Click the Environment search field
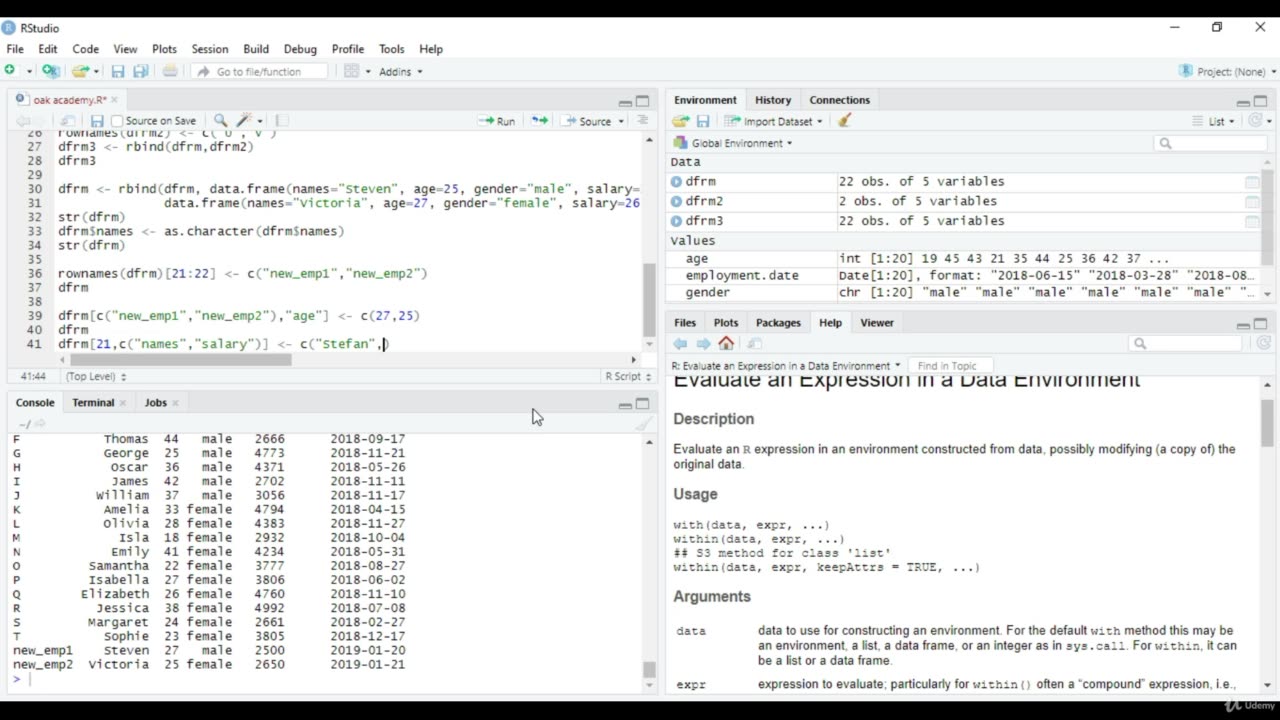The height and width of the screenshot is (720, 1280). point(1210,143)
